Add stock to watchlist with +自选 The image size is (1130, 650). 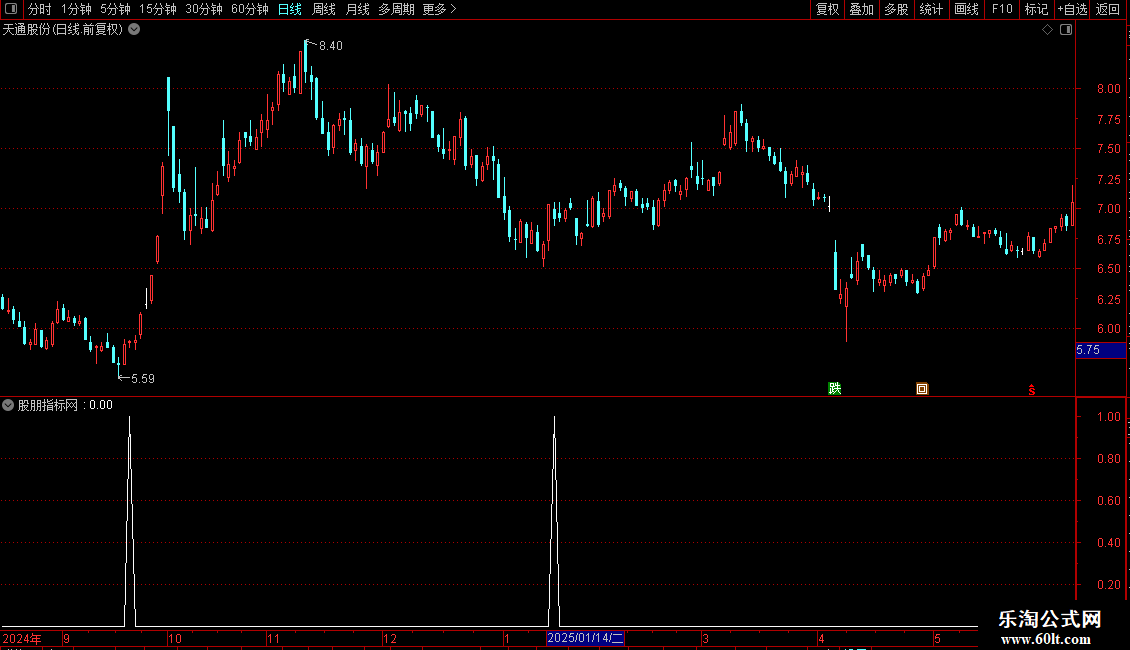1072,9
